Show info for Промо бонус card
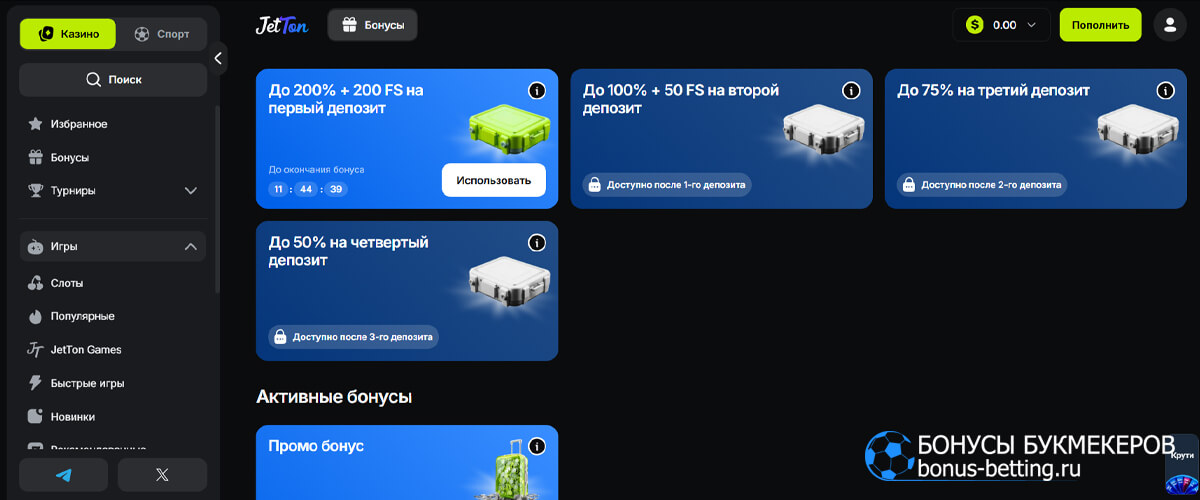1200x500 pixels. click(537, 447)
